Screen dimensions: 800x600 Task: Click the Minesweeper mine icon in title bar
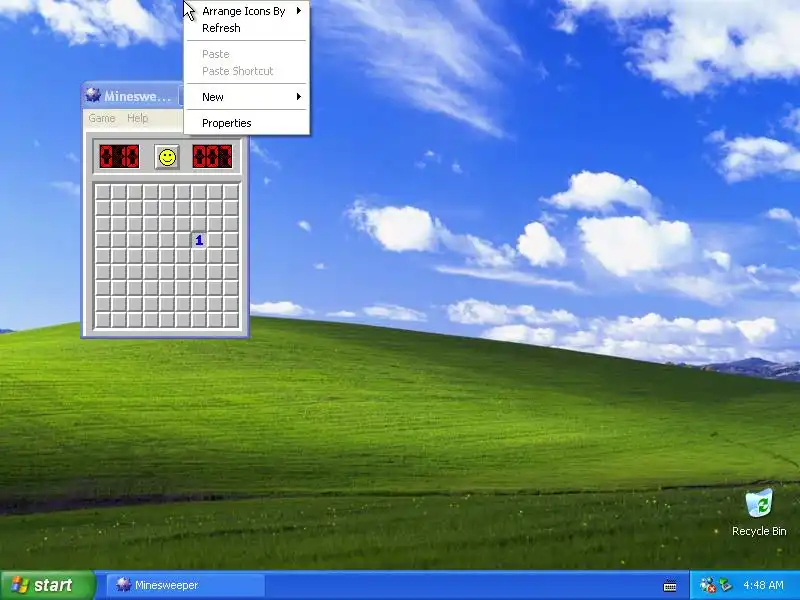click(x=93, y=95)
